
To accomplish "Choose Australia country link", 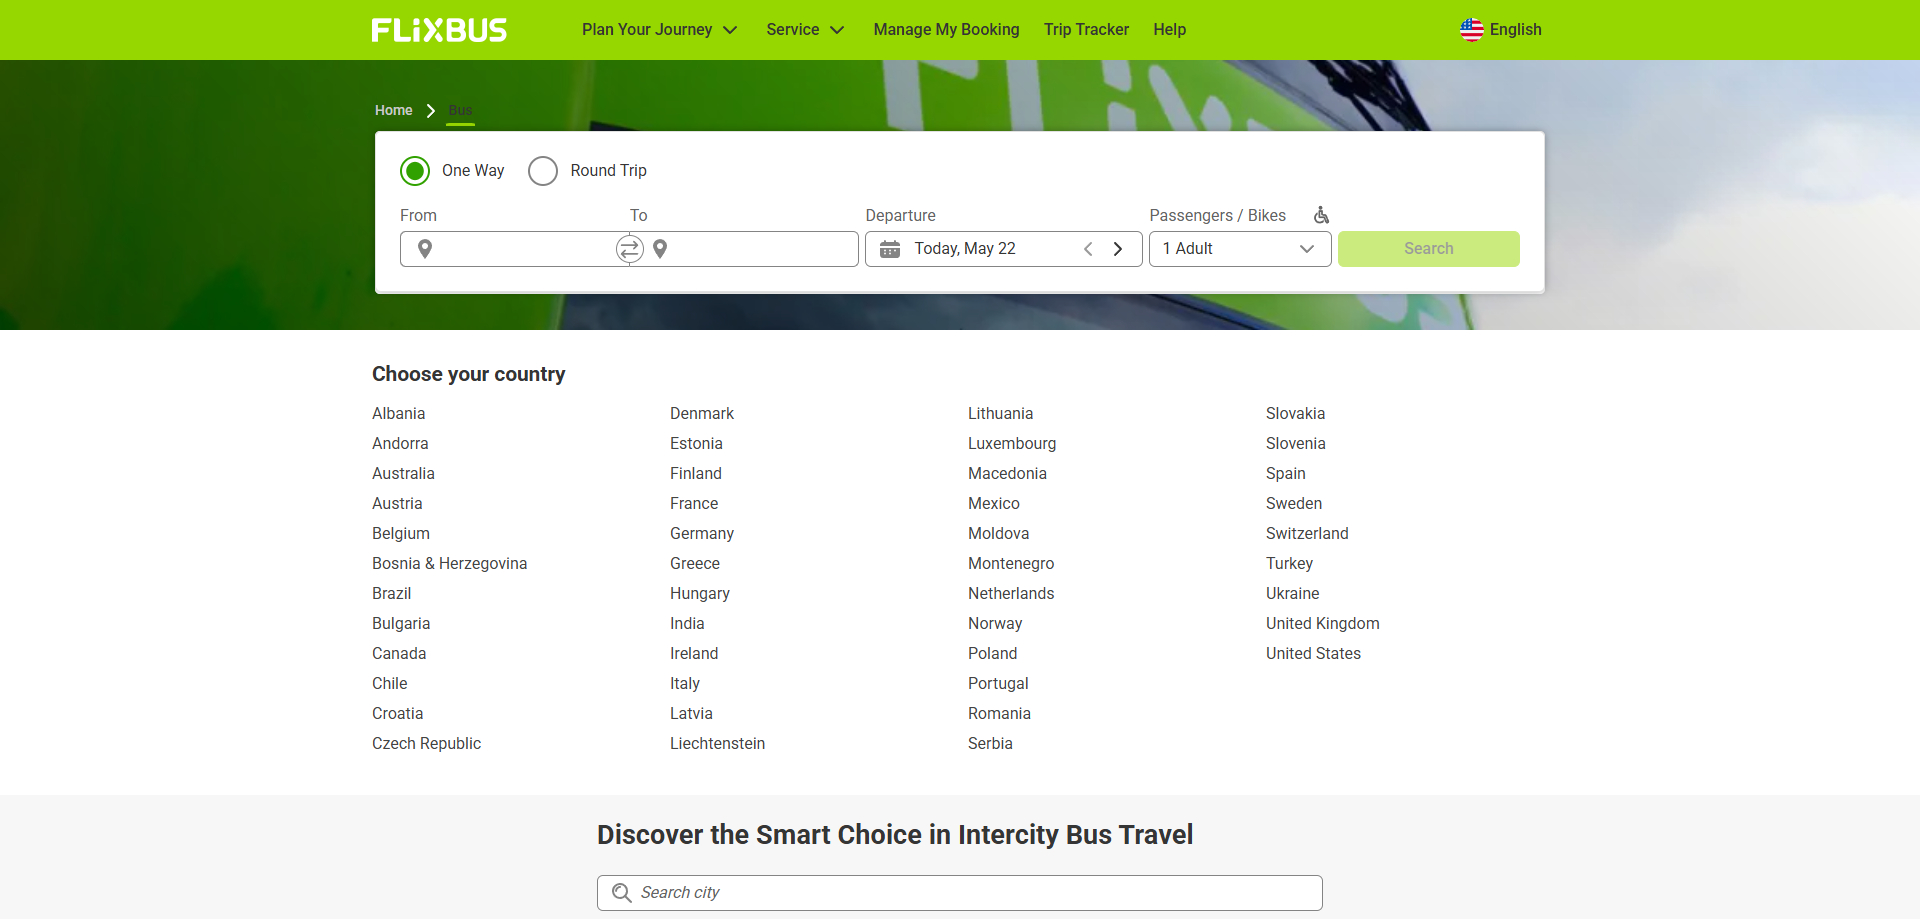I will click(403, 474).
